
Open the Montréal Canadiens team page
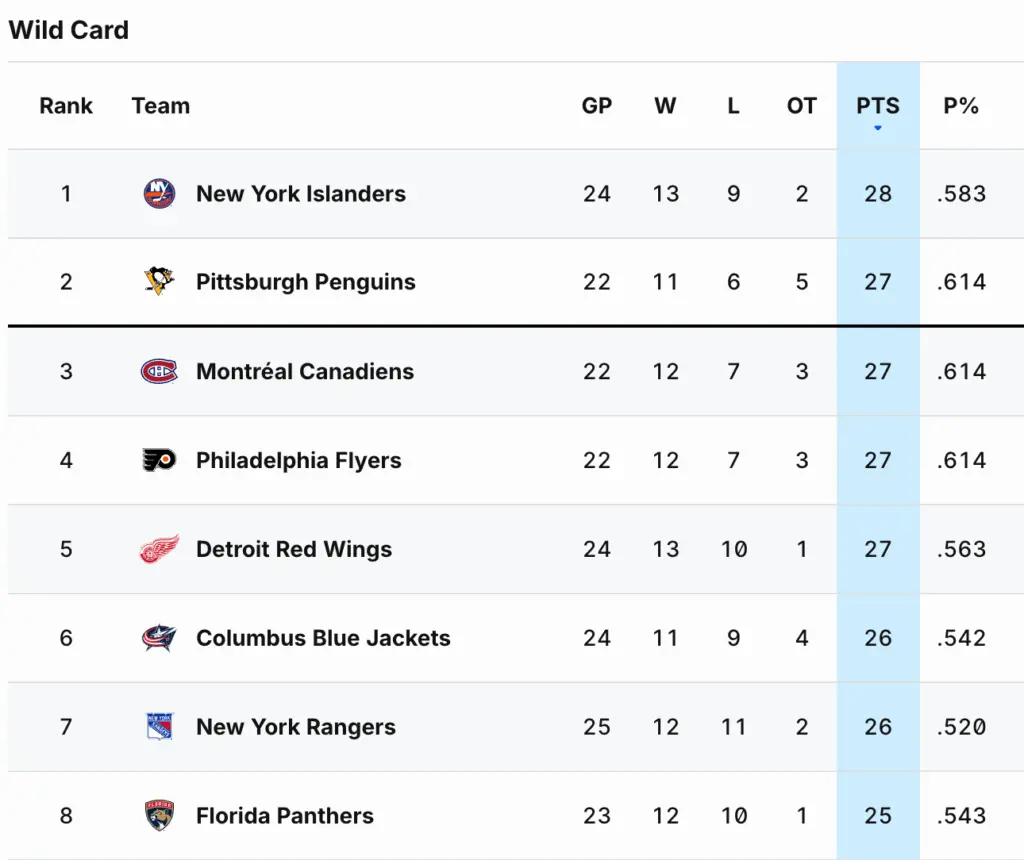coord(305,372)
